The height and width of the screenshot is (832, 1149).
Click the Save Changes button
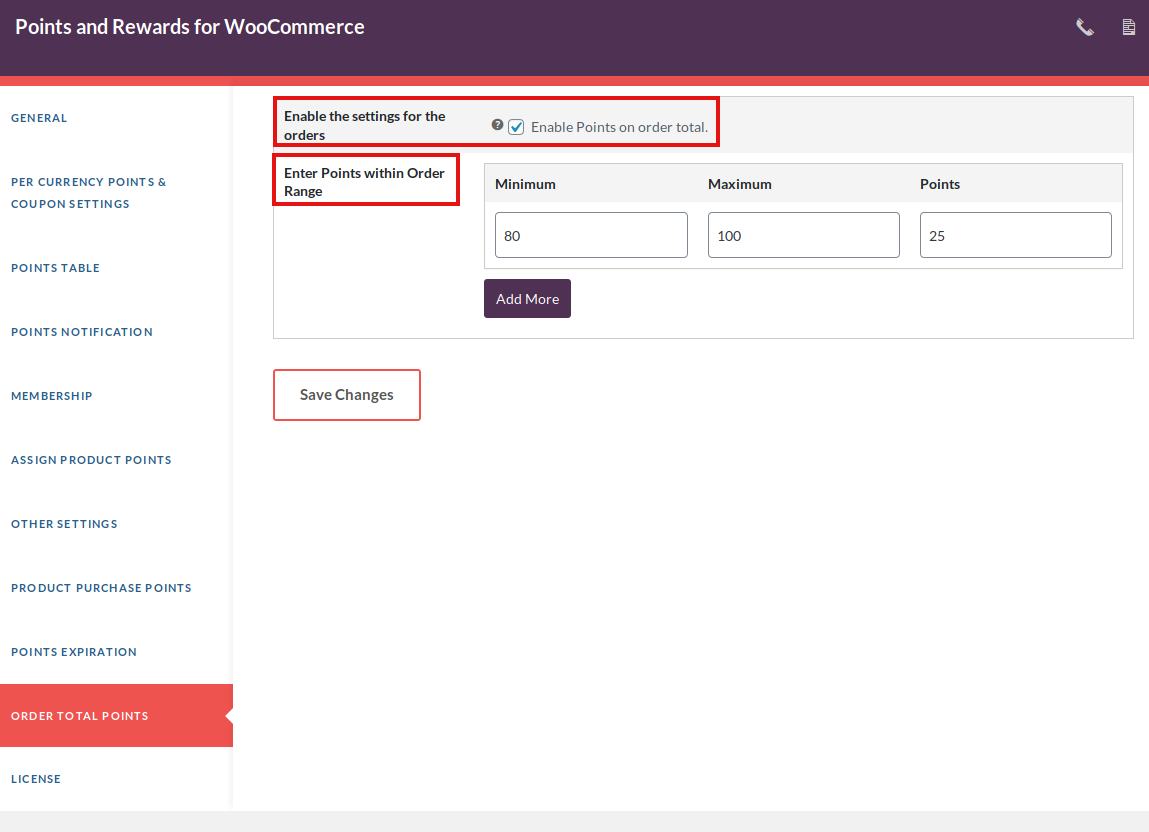pos(347,395)
